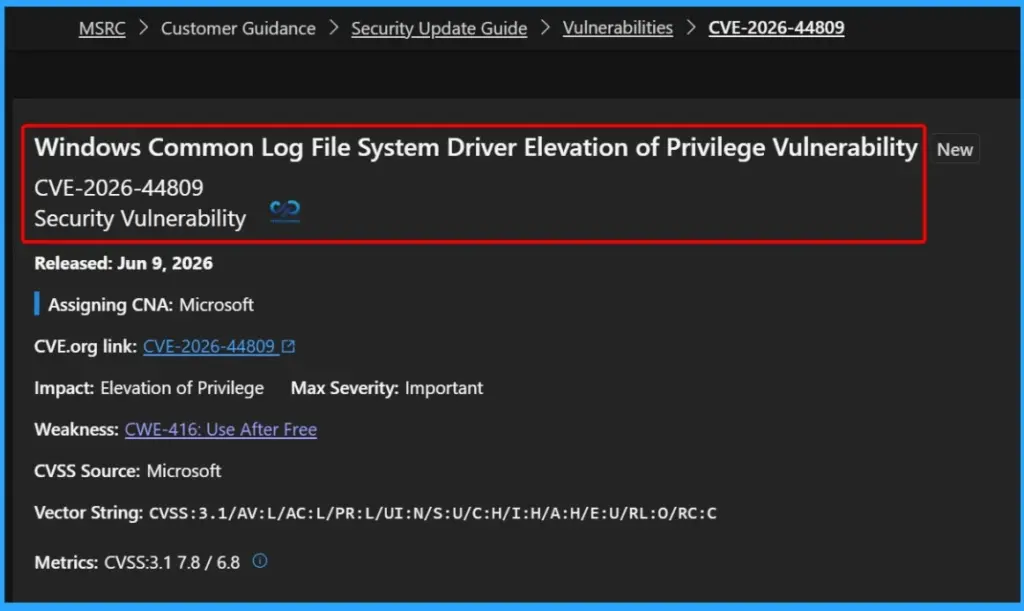The image size is (1024, 611).
Task: Open CWE-416: Use After Free link
Action: (221, 430)
